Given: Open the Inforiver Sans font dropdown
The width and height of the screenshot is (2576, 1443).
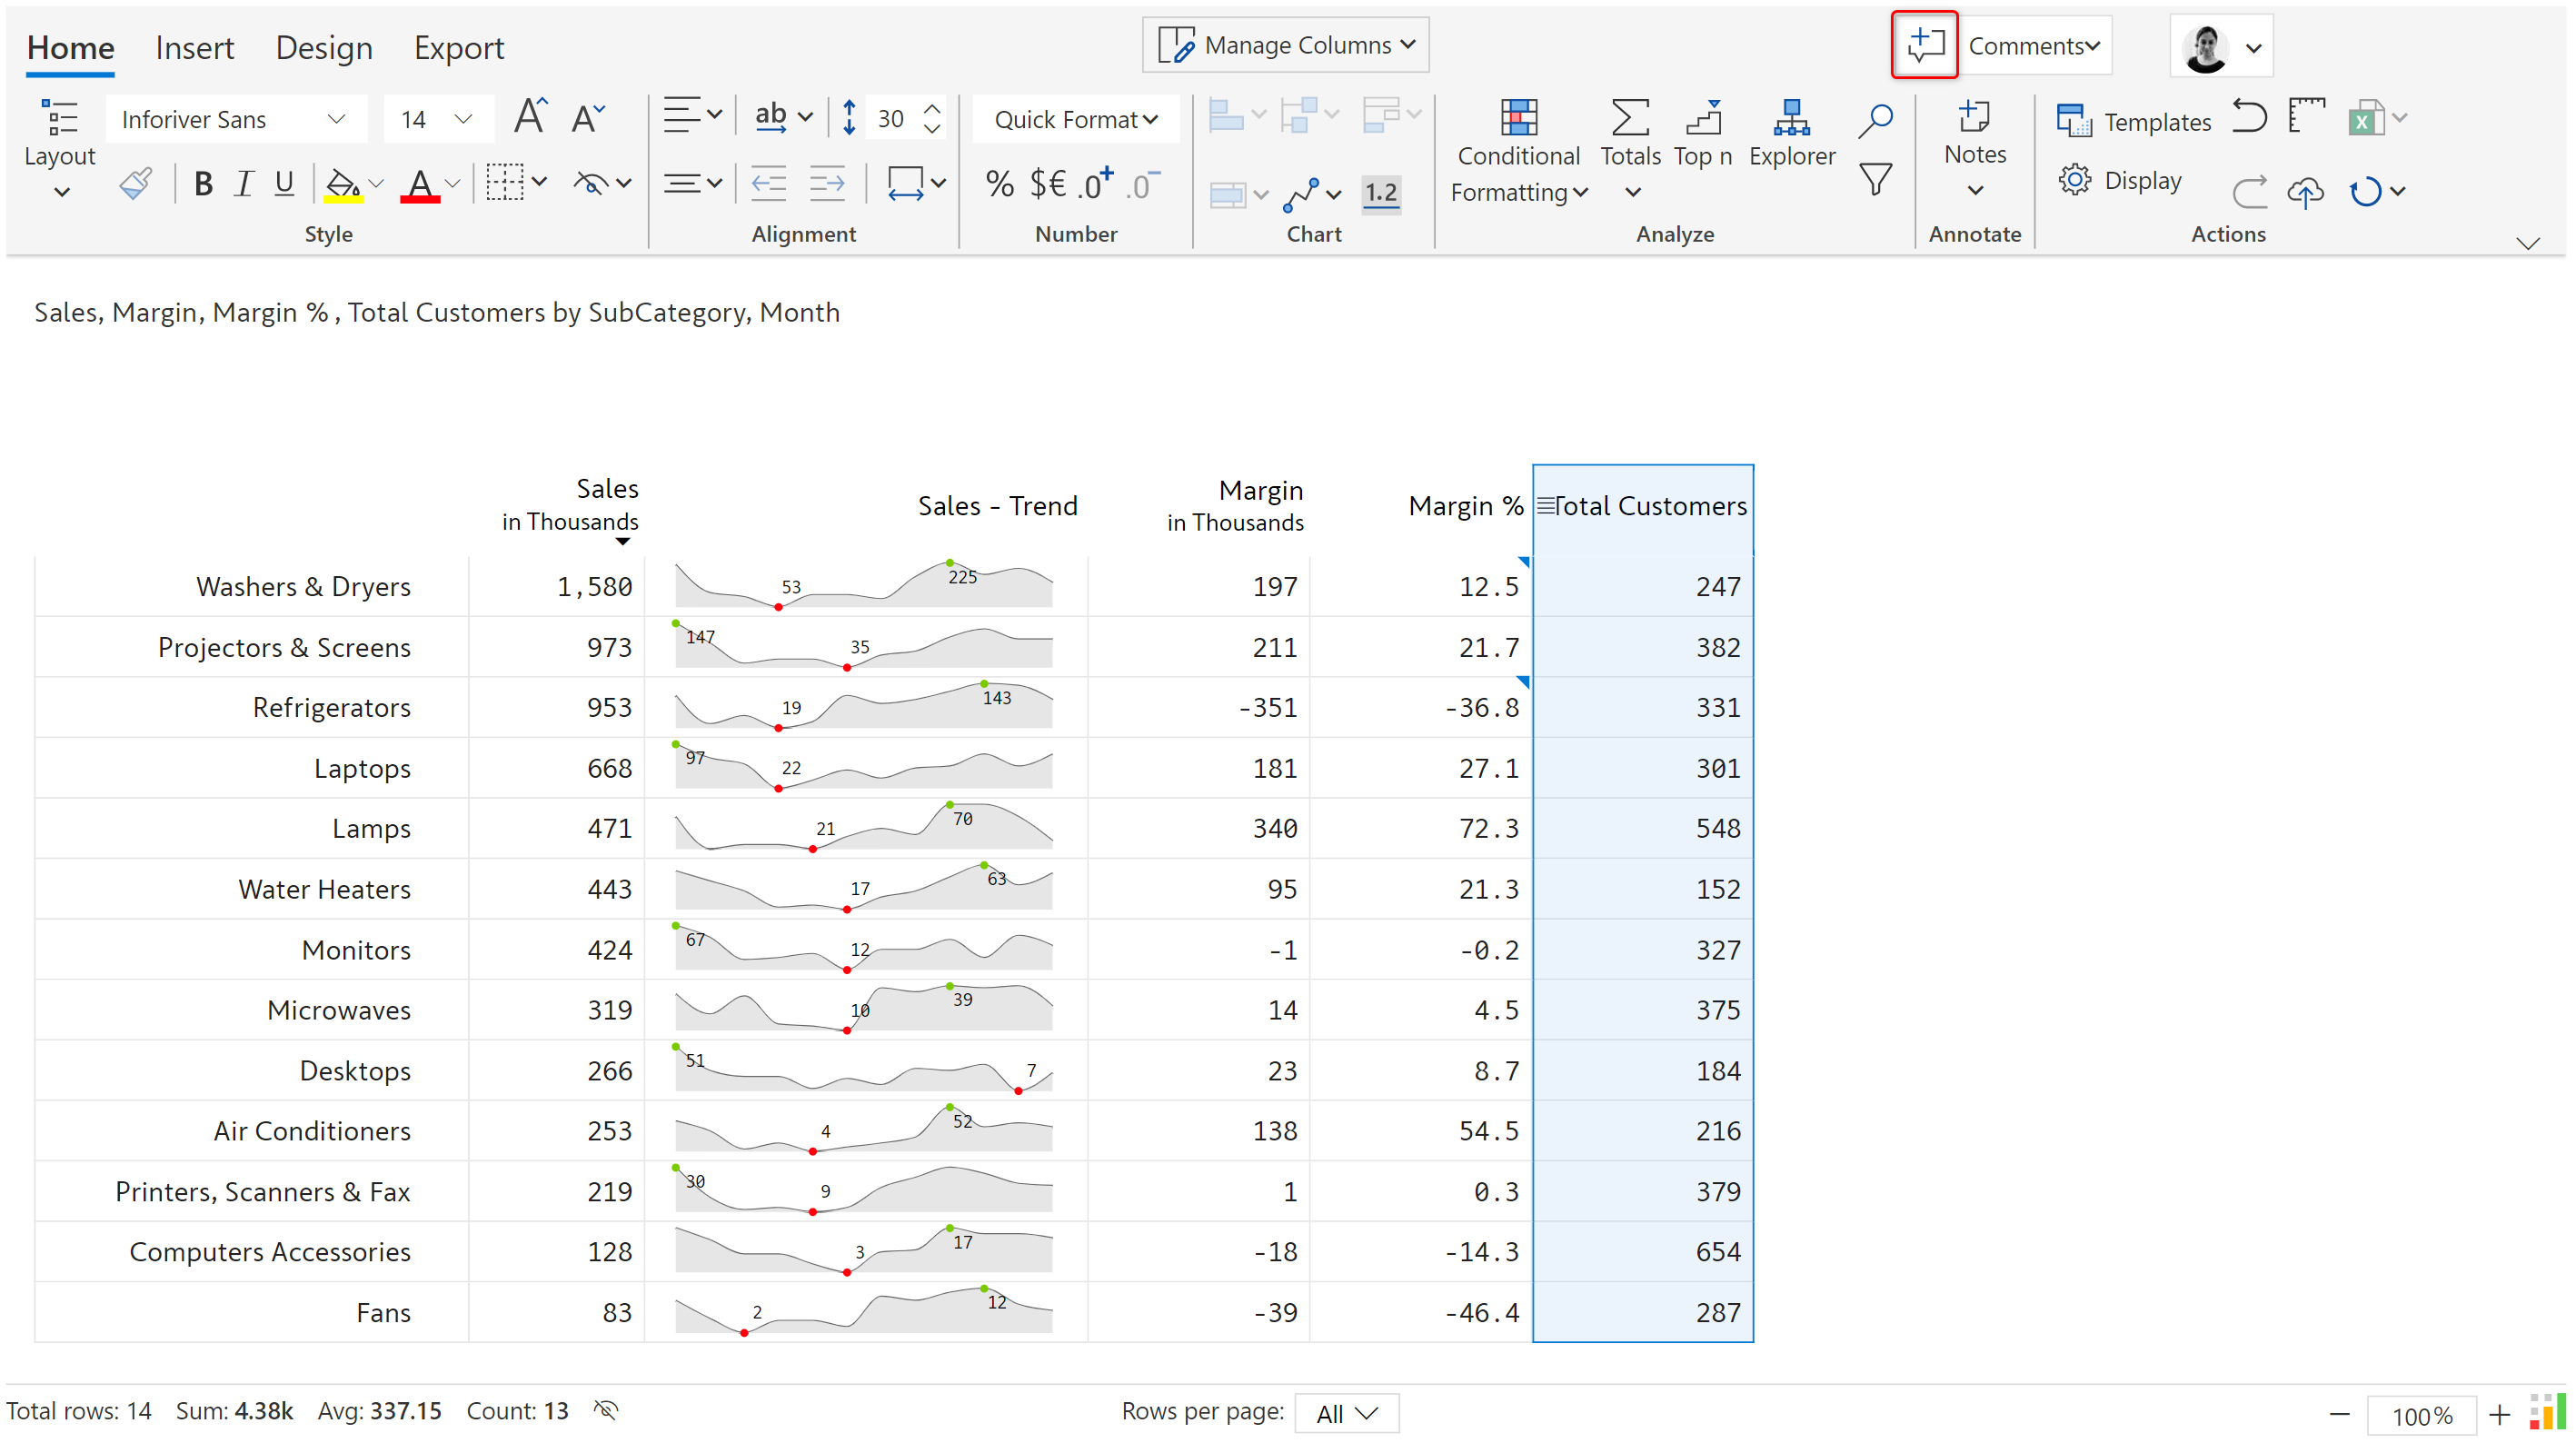Looking at the screenshot, I should coord(235,120).
